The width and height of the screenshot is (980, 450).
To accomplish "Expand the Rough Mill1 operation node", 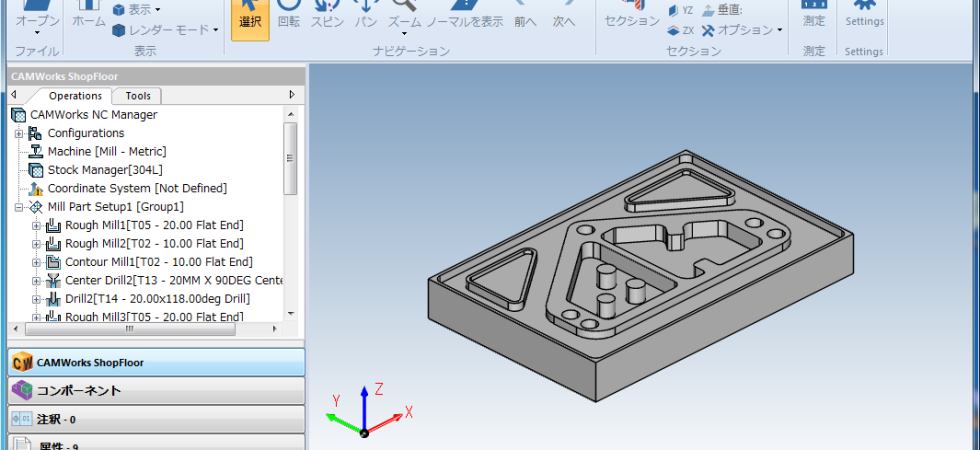I will click(x=36, y=226).
